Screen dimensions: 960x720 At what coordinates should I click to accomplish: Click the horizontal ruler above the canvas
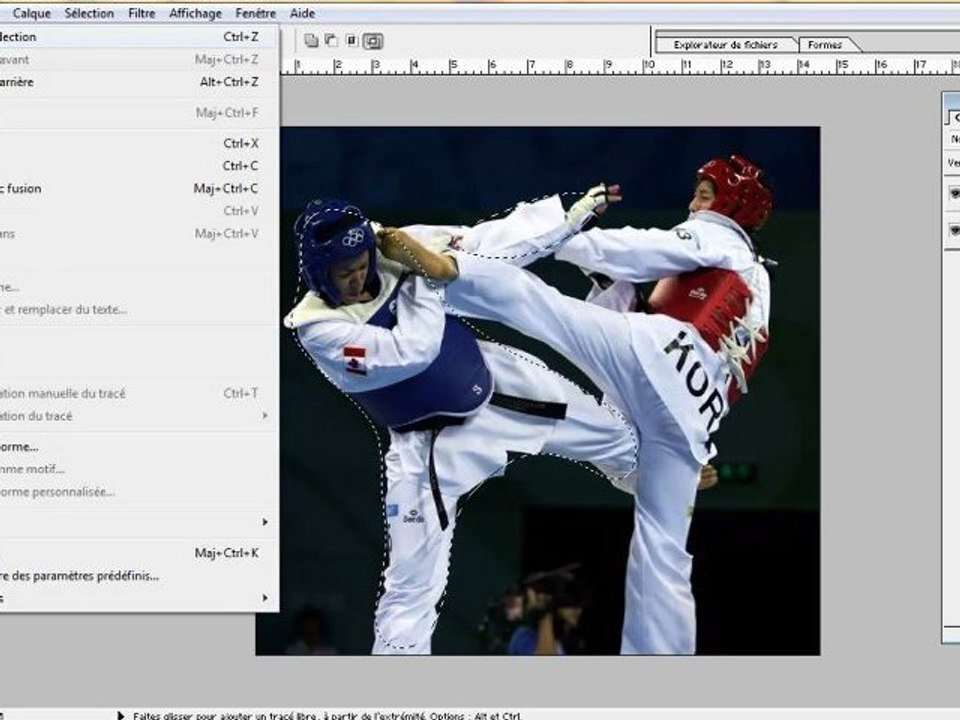(620, 66)
